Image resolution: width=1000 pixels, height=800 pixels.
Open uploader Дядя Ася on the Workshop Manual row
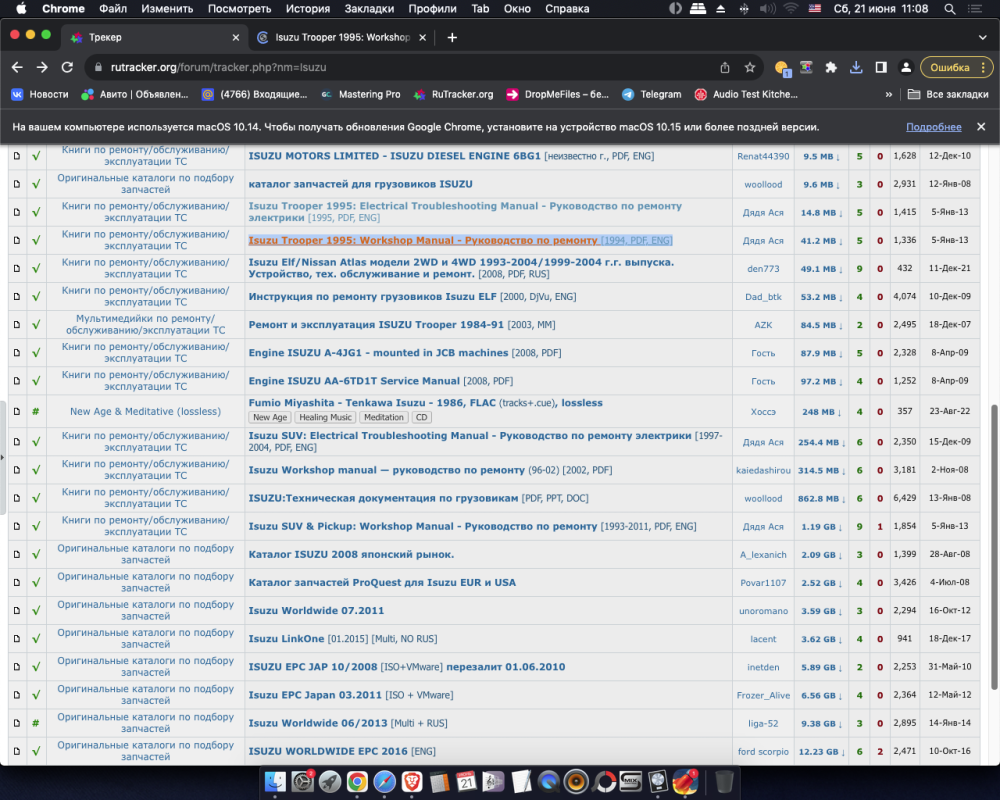(763, 241)
